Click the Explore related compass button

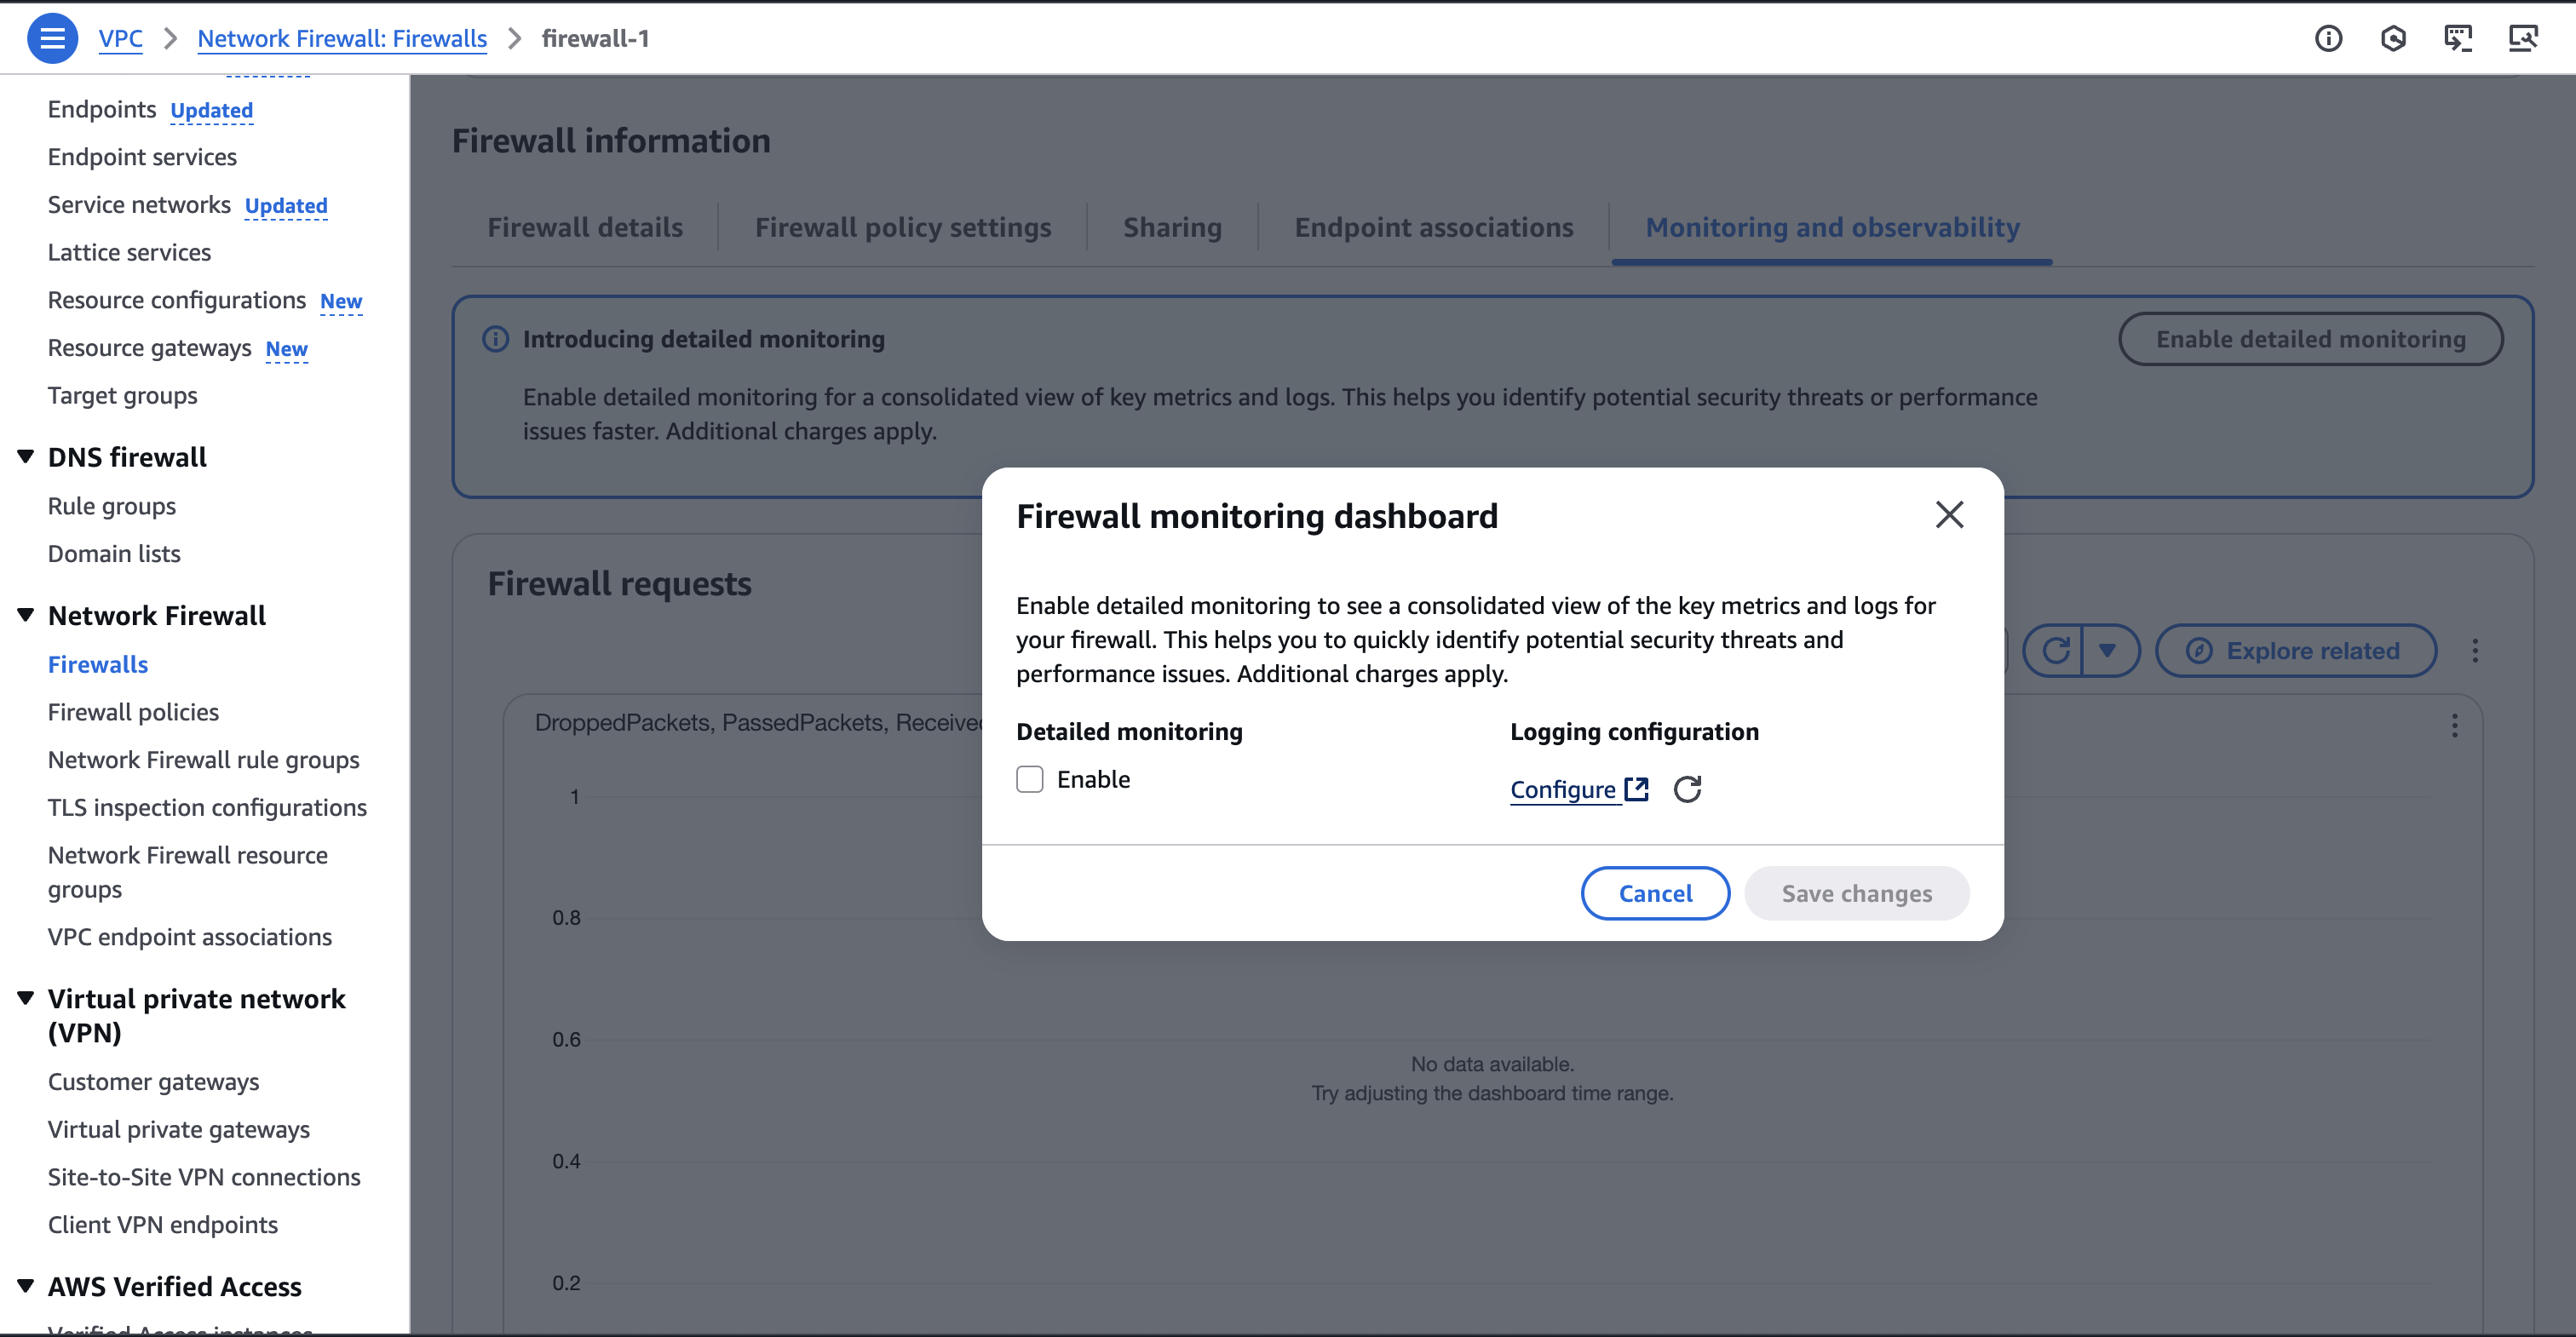pyautogui.click(x=2296, y=651)
